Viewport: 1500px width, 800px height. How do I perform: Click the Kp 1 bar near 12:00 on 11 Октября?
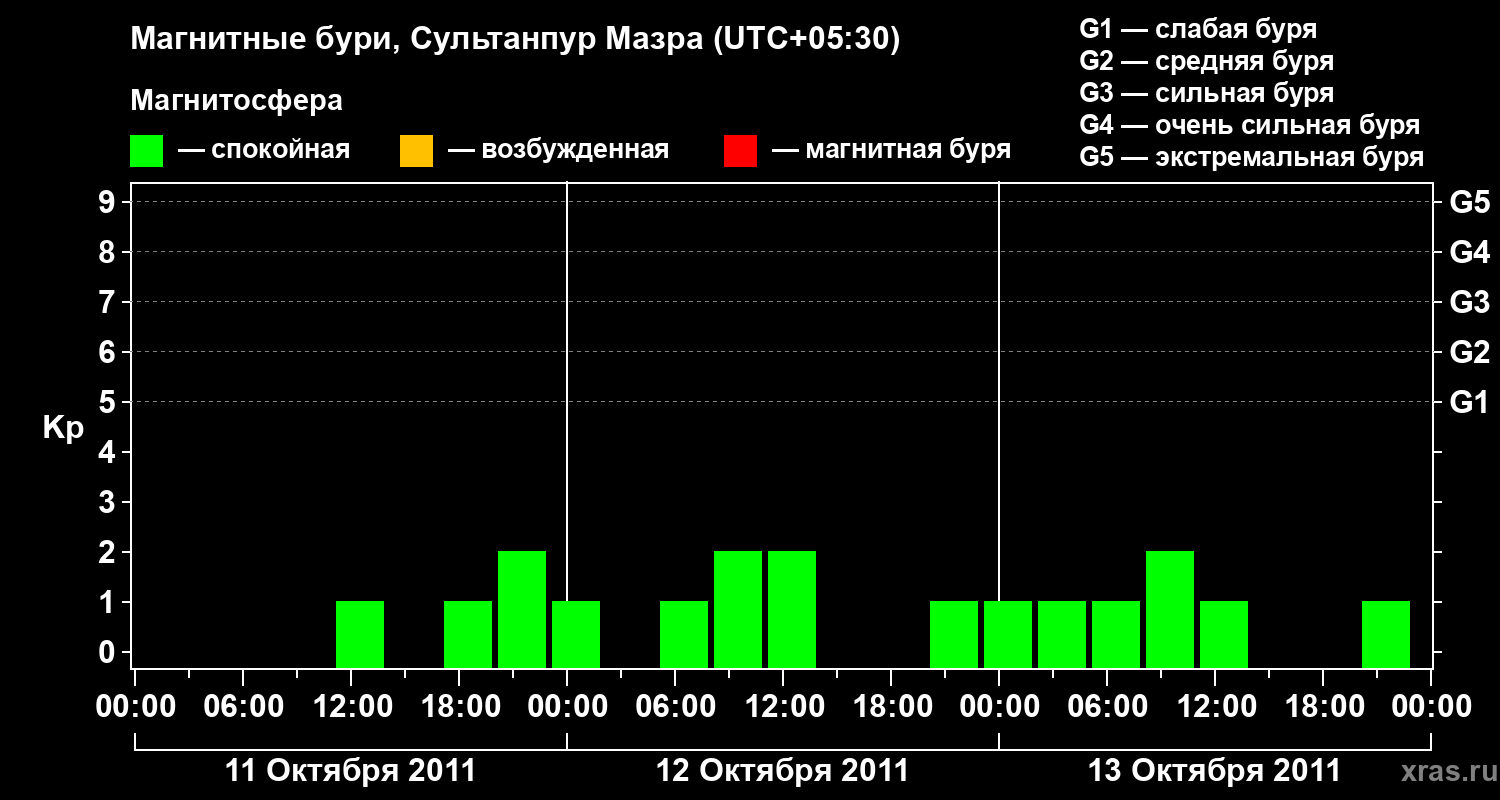click(x=360, y=634)
